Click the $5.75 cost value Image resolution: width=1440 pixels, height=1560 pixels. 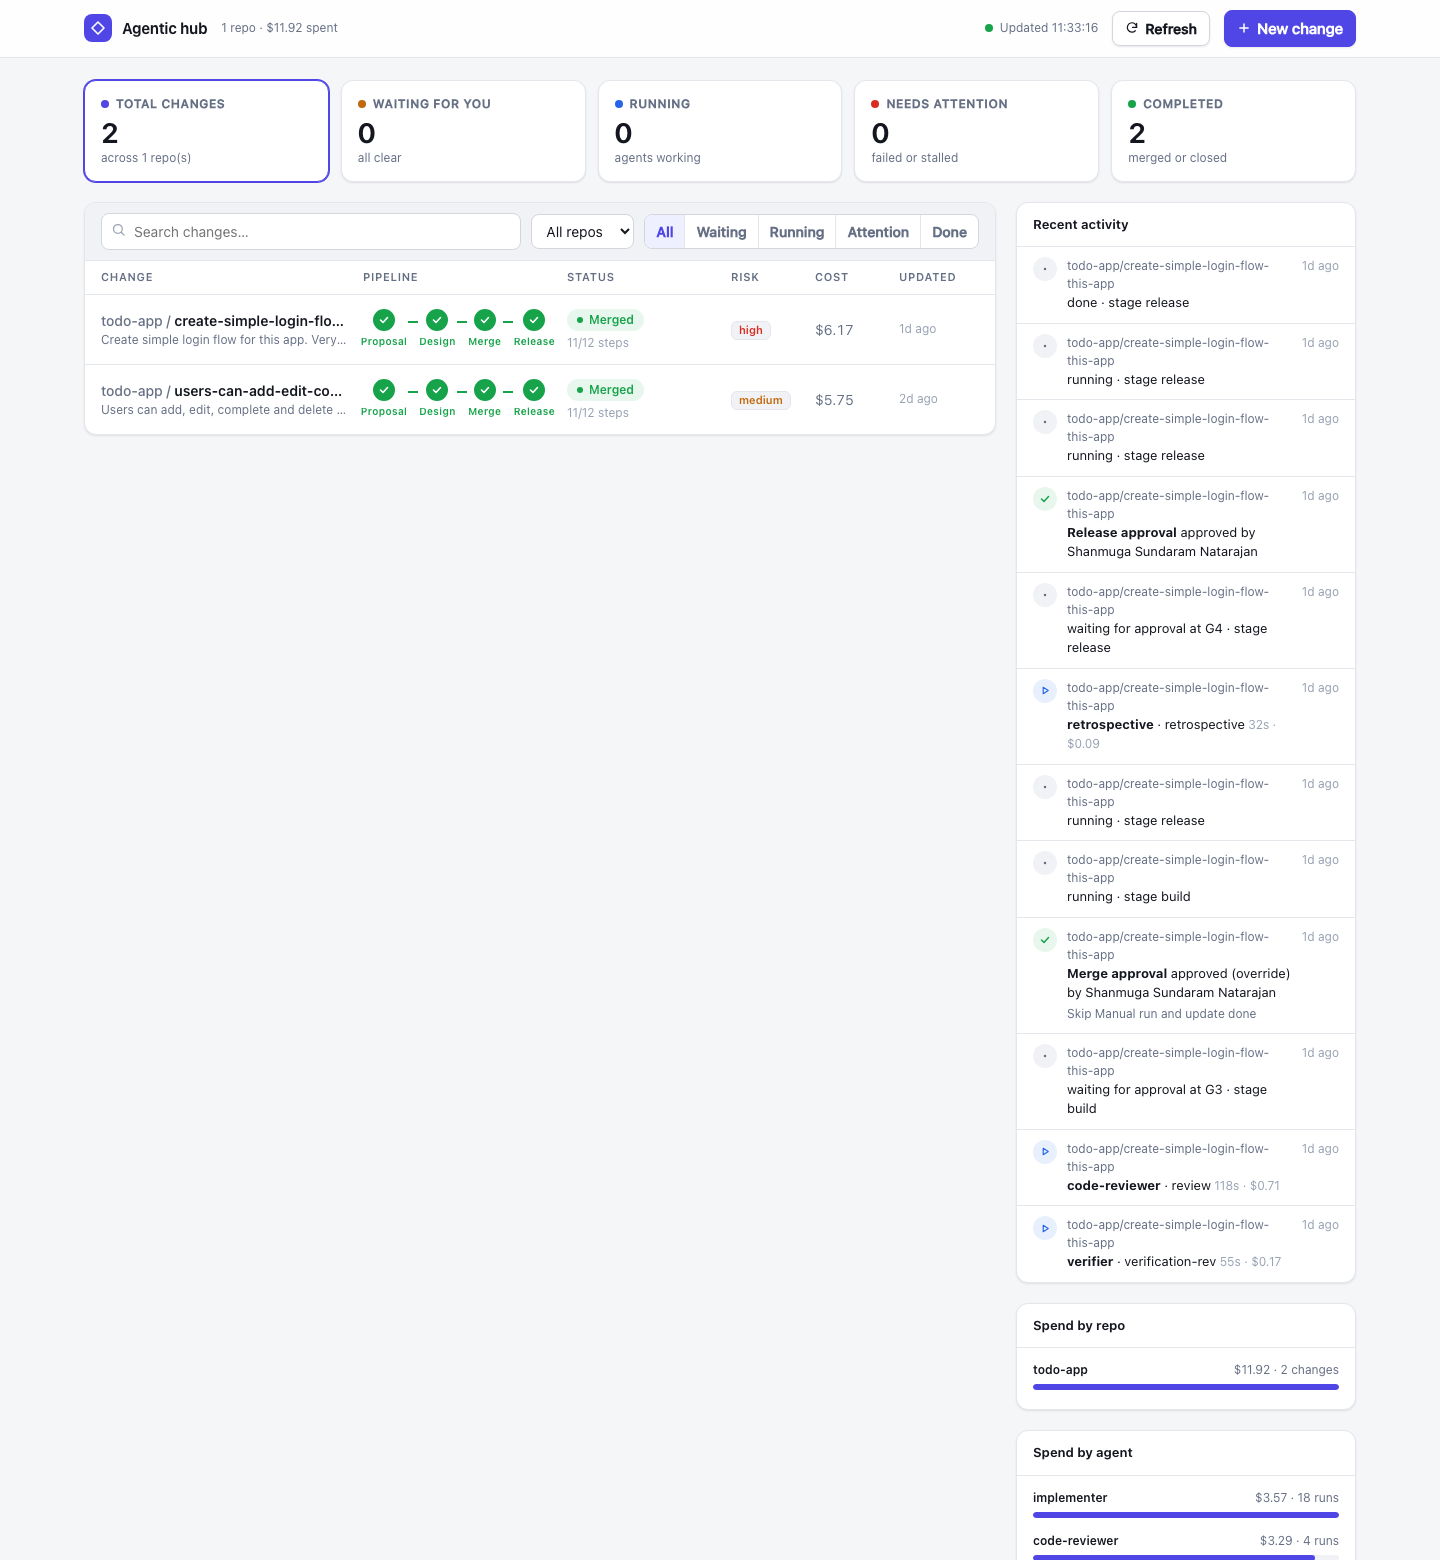(x=834, y=400)
